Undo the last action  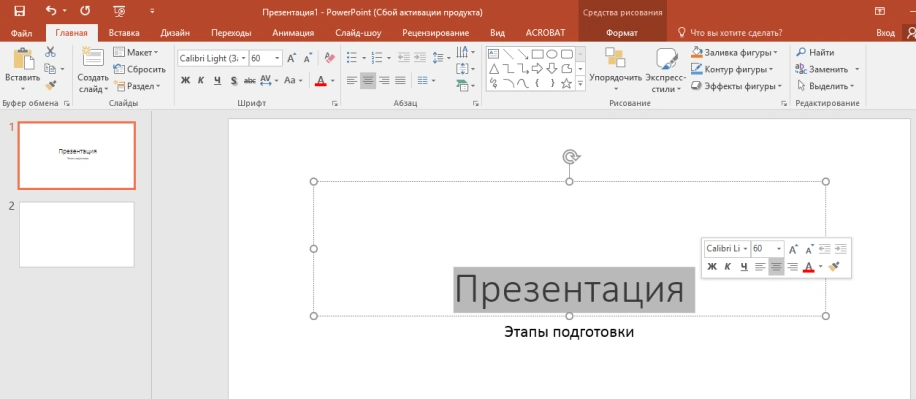(x=51, y=11)
